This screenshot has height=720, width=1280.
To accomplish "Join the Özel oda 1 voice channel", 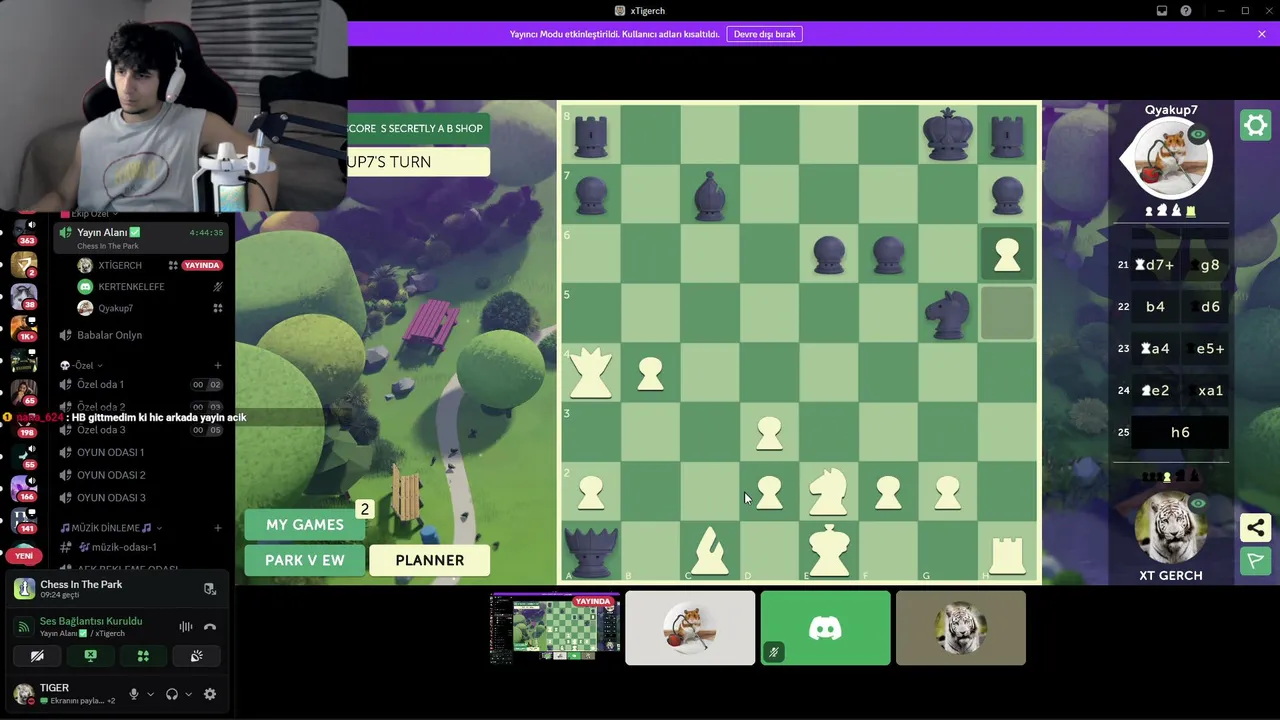I will point(141,384).
